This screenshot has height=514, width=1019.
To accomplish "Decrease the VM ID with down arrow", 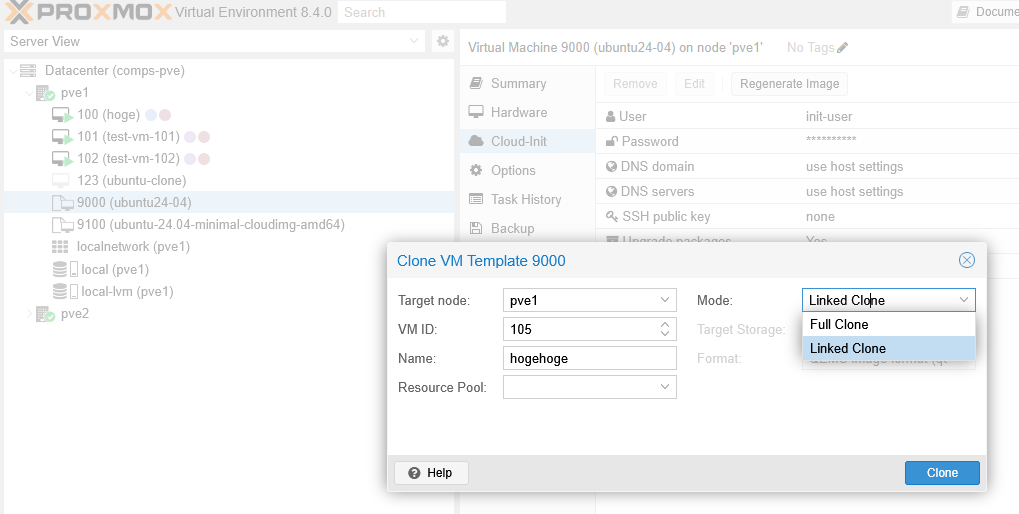I will [x=665, y=333].
